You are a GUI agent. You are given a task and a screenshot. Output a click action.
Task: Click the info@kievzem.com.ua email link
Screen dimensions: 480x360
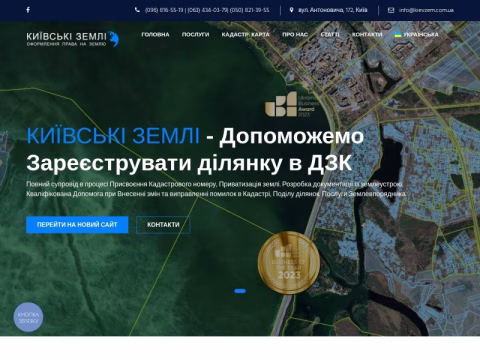coord(426,10)
